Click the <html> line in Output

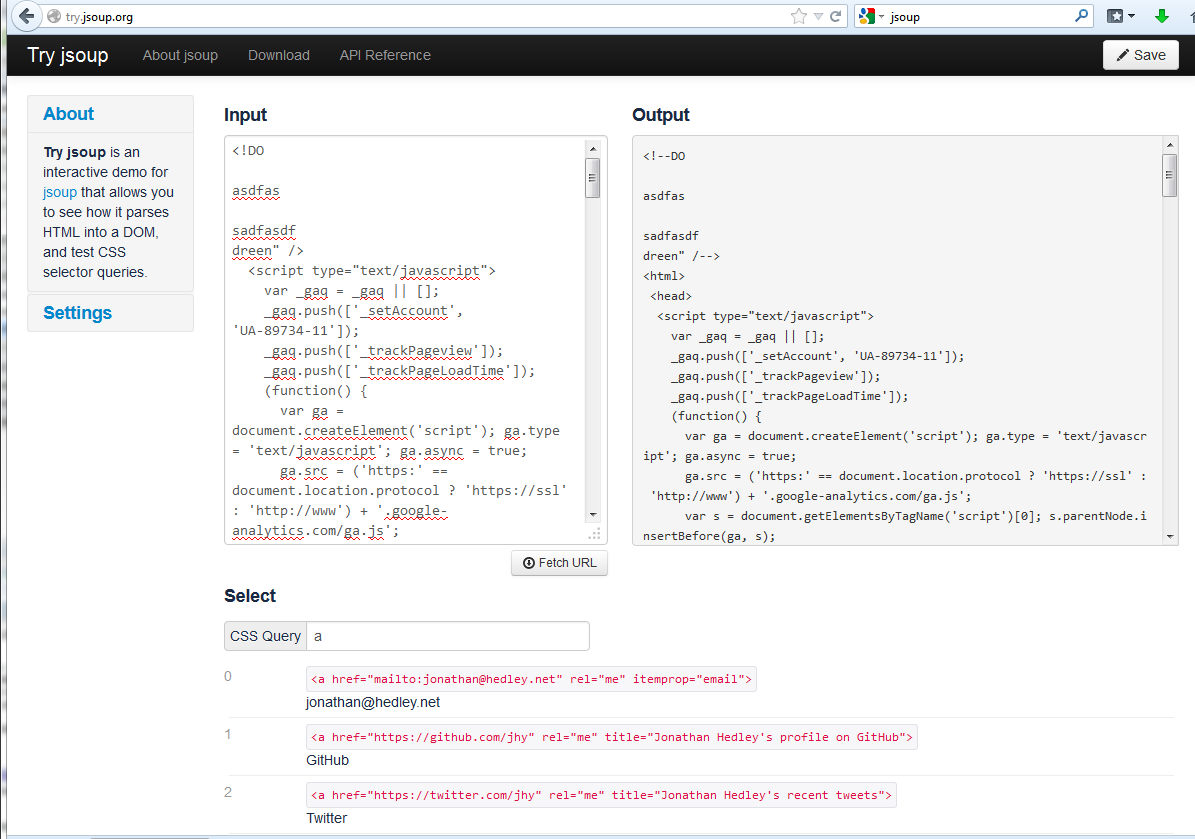pos(664,276)
